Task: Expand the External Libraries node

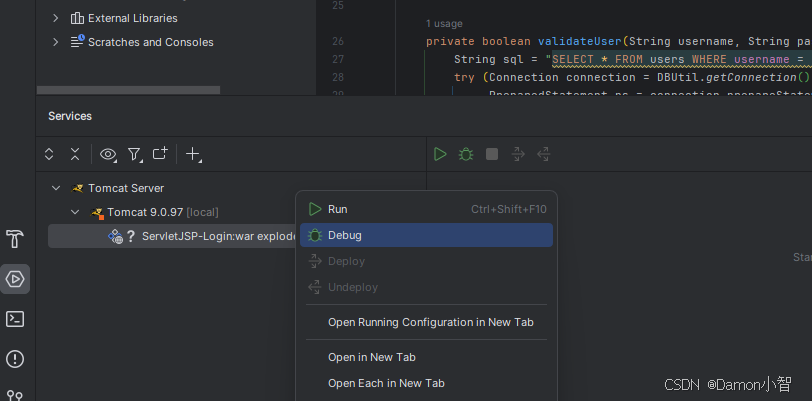Action: 55,18
